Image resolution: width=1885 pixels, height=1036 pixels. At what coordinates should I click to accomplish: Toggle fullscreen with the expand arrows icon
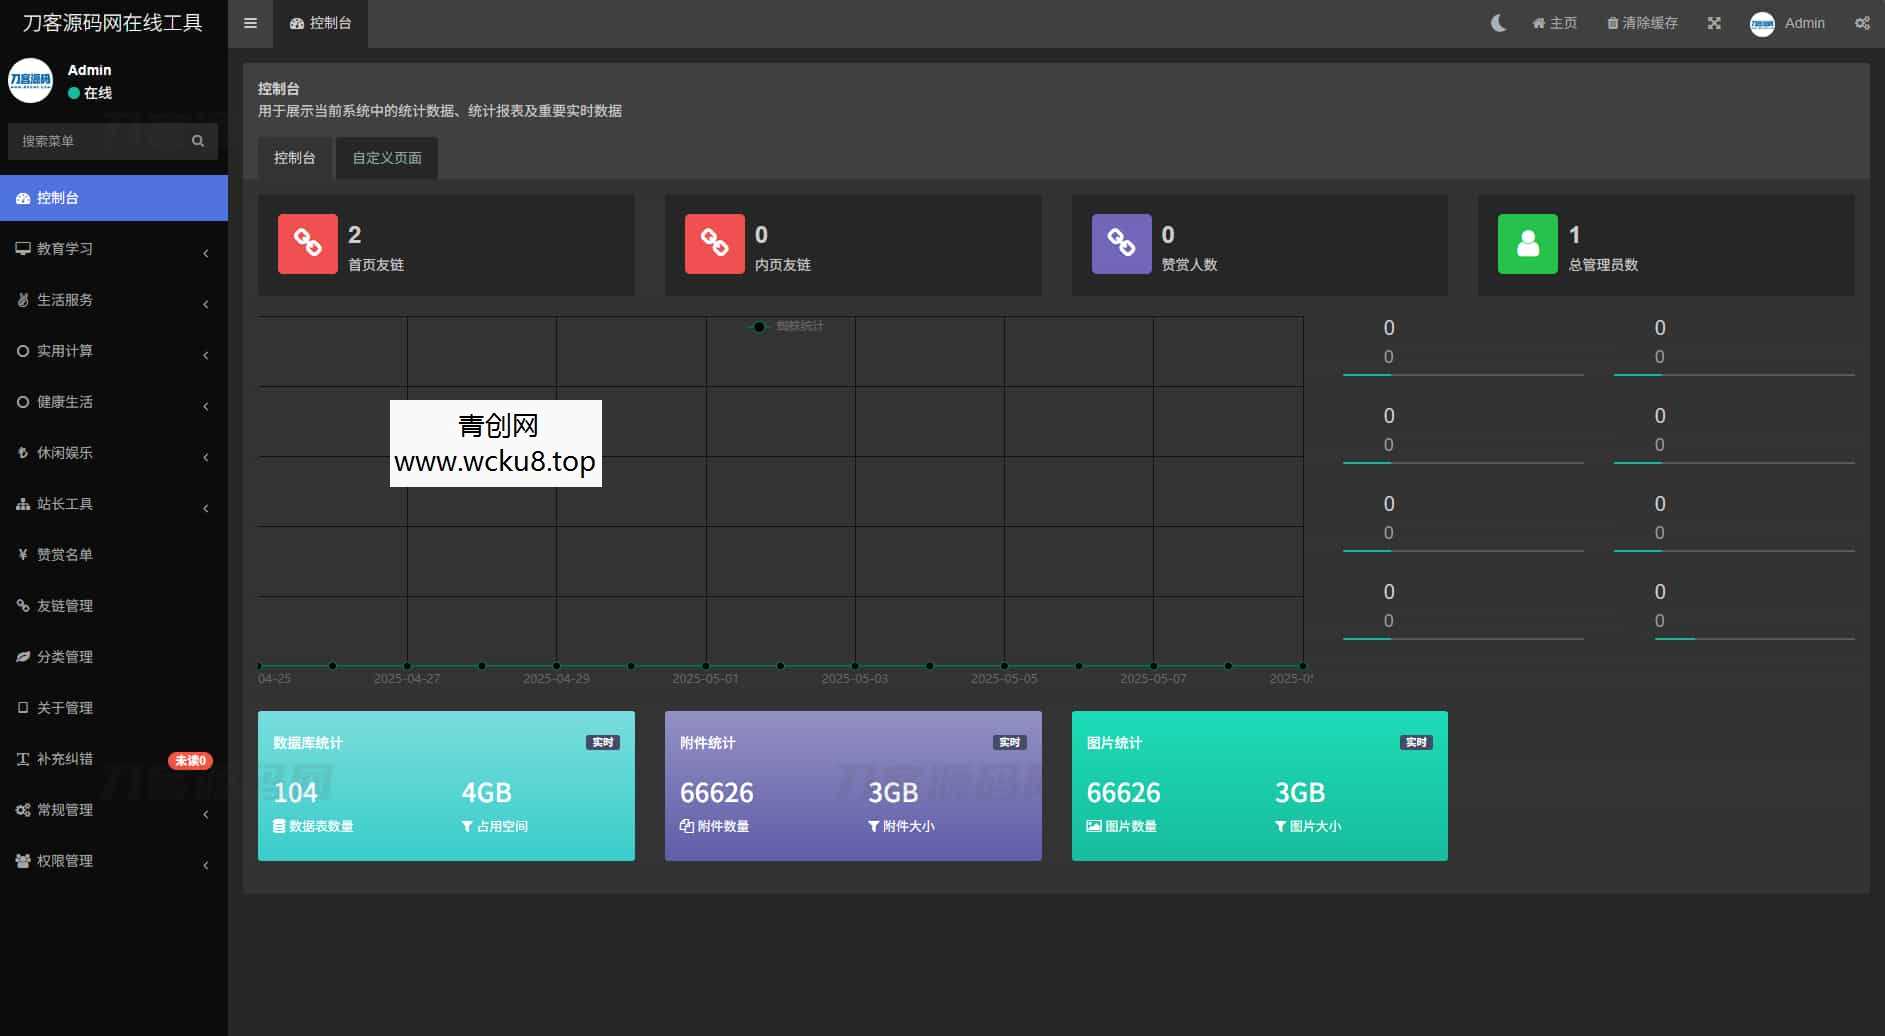click(1714, 23)
